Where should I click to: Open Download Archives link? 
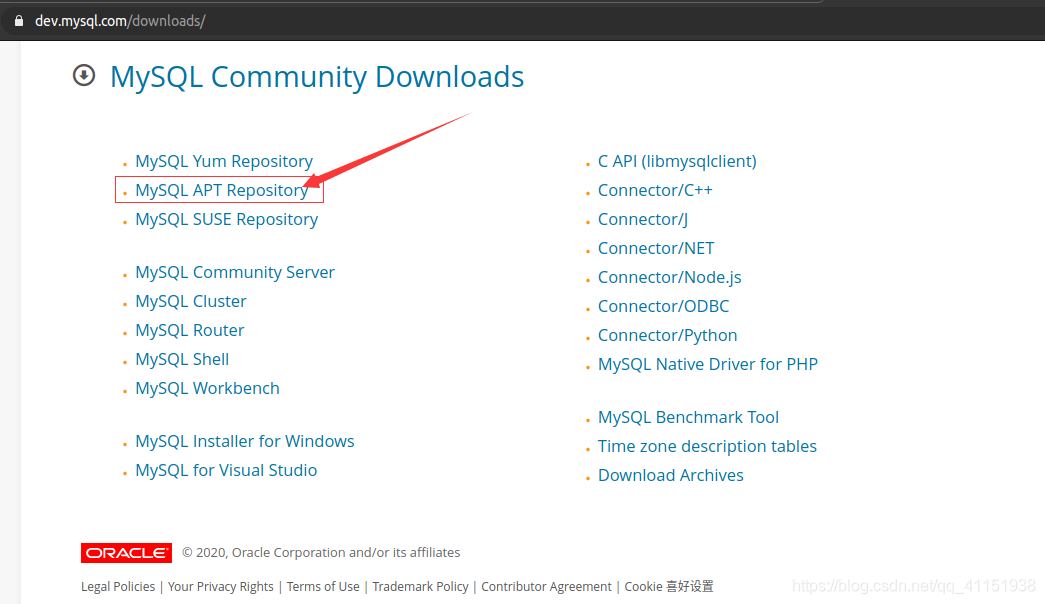tap(670, 475)
